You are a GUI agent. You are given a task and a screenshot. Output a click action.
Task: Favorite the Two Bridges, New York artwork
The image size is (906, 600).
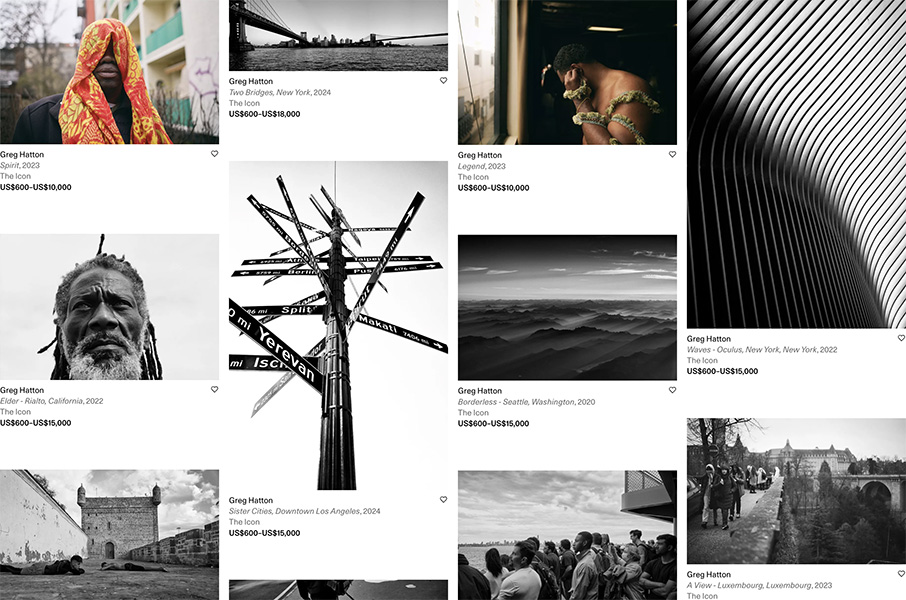pyautogui.click(x=443, y=80)
